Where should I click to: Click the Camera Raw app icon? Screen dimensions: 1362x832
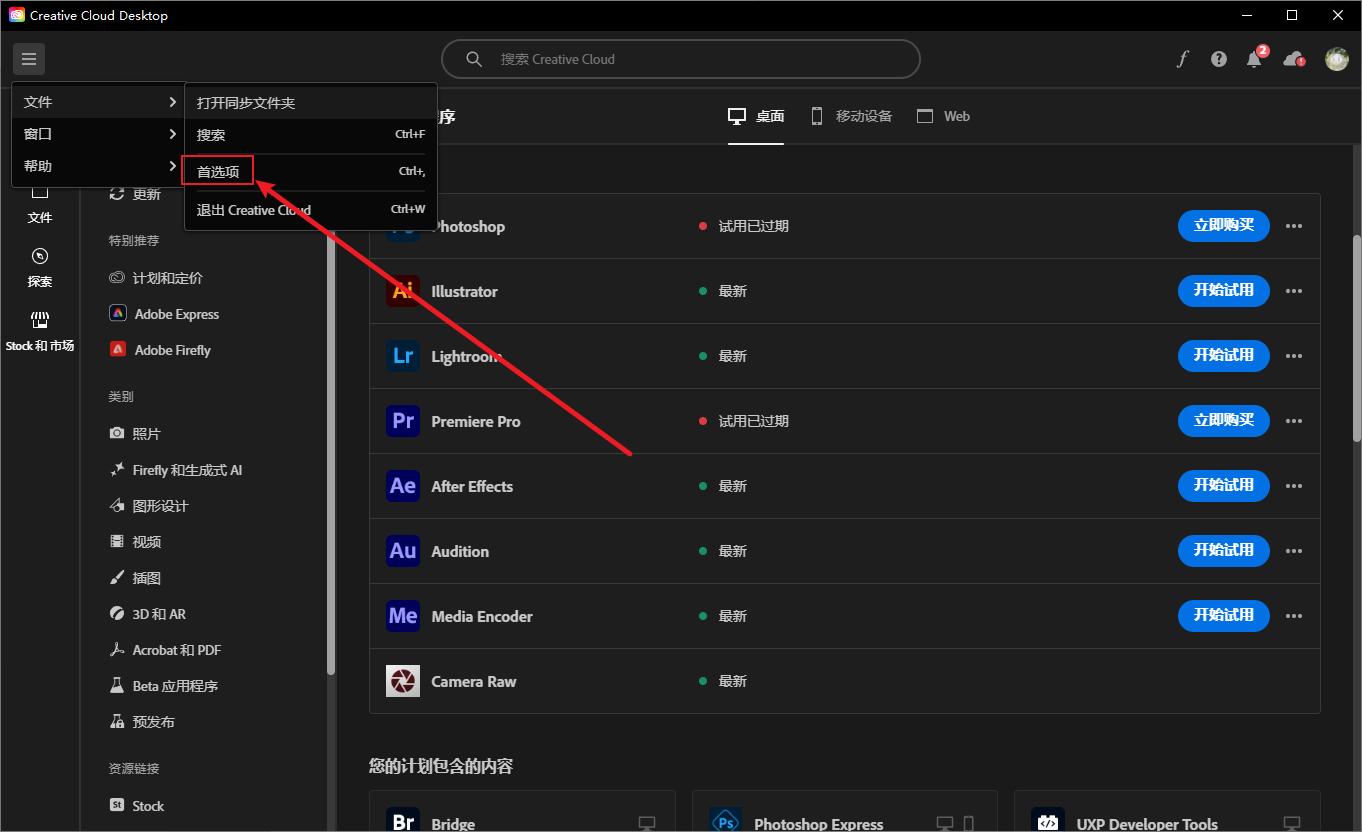[x=403, y=681]
